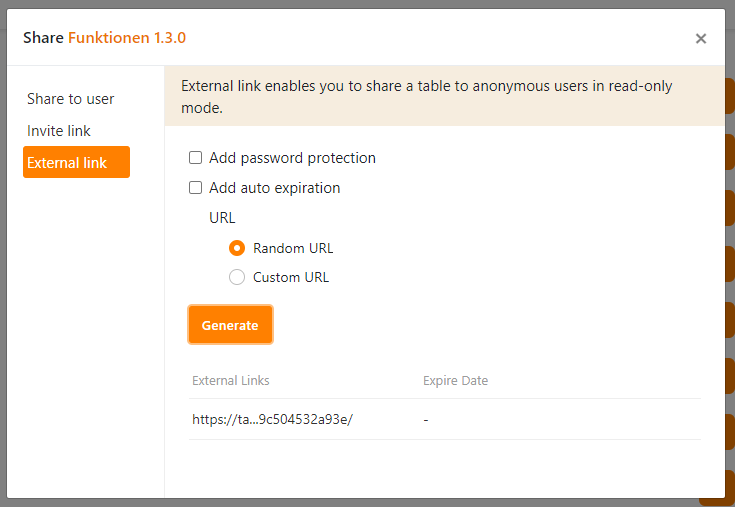Click the Expire Date dash value
The image size is (735, 507).
click(426, 420)
